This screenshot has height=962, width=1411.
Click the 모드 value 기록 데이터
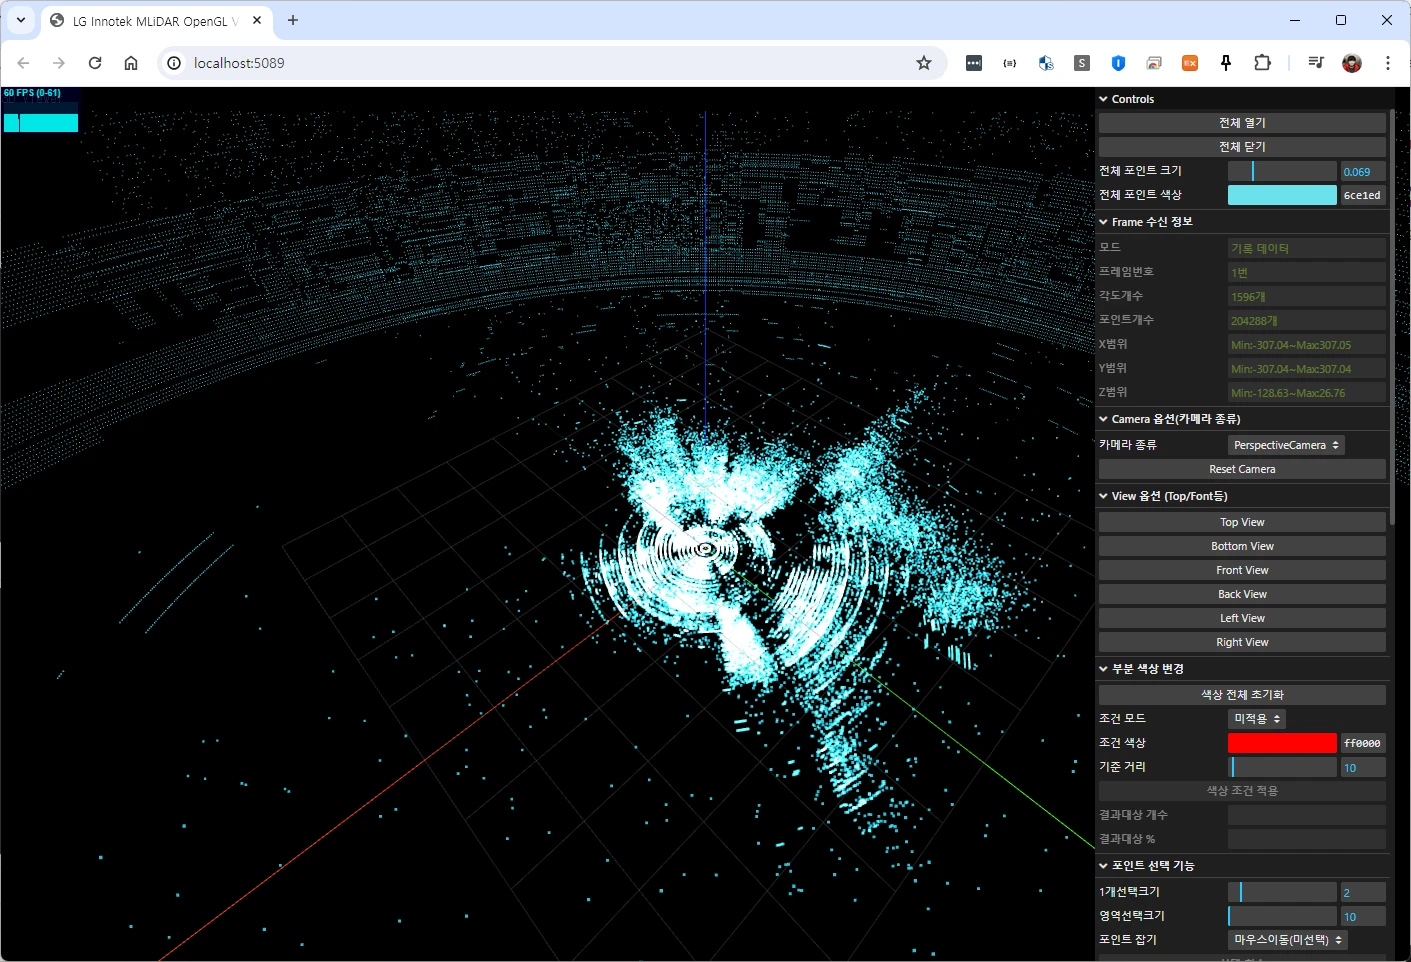pos(1307,248)
